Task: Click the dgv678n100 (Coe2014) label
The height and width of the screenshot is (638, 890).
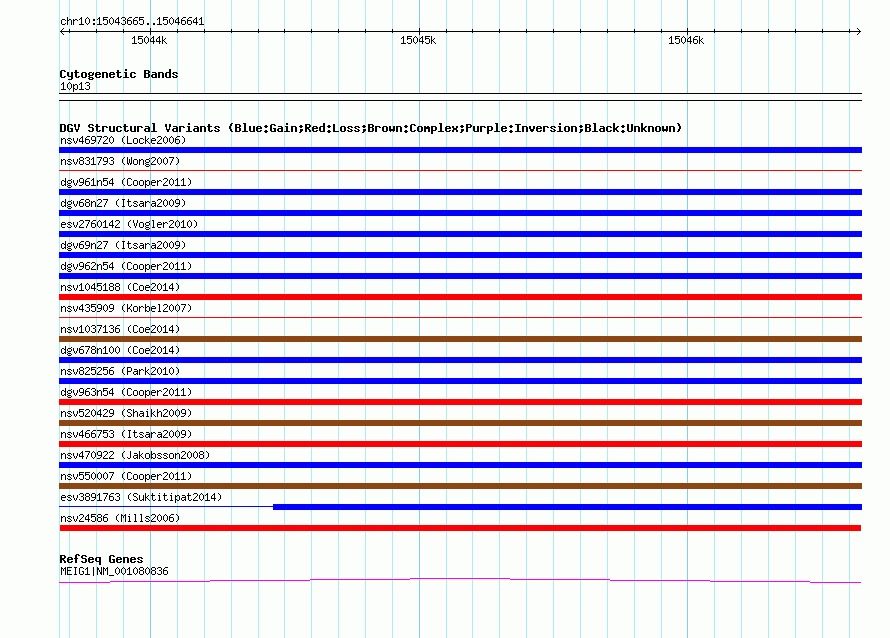Action: [120, 350]
